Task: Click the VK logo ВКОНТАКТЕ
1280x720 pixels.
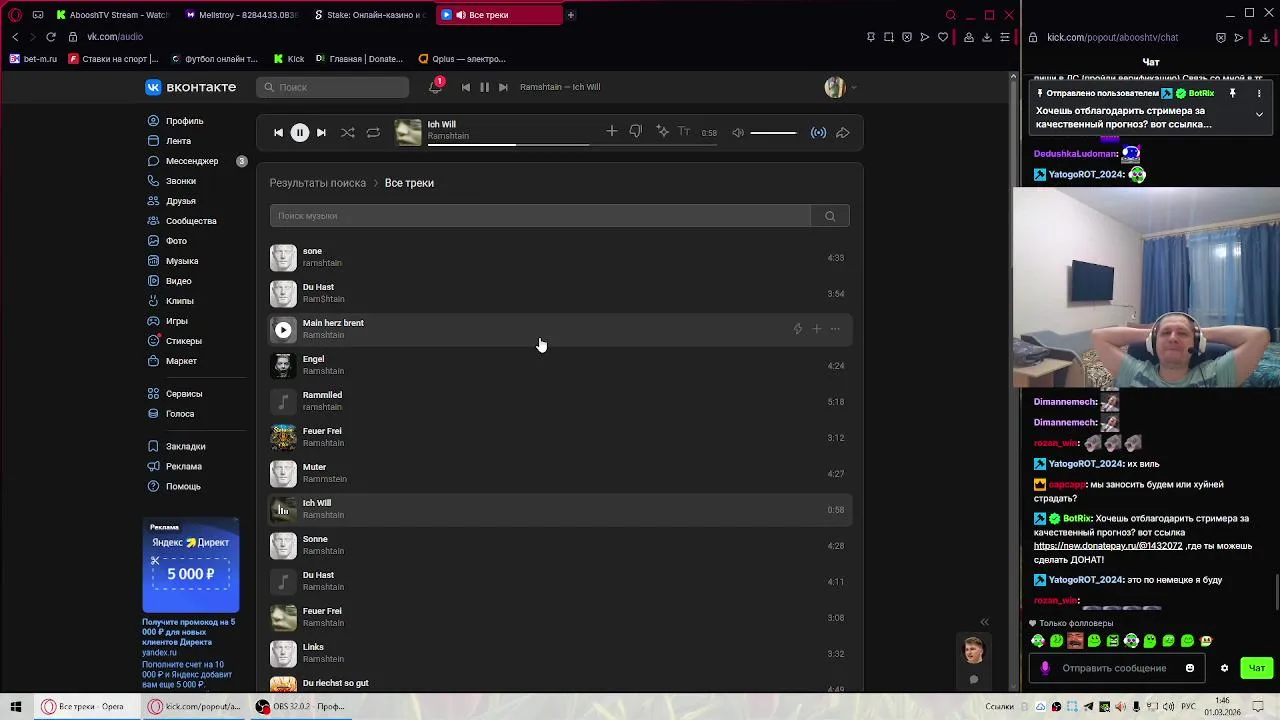Action: (191, 87)
